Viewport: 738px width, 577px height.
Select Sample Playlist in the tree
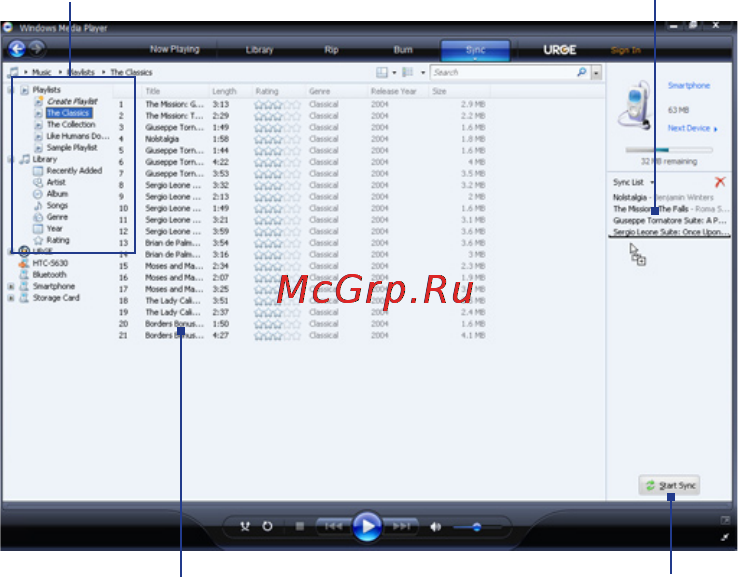pos(72,147)
